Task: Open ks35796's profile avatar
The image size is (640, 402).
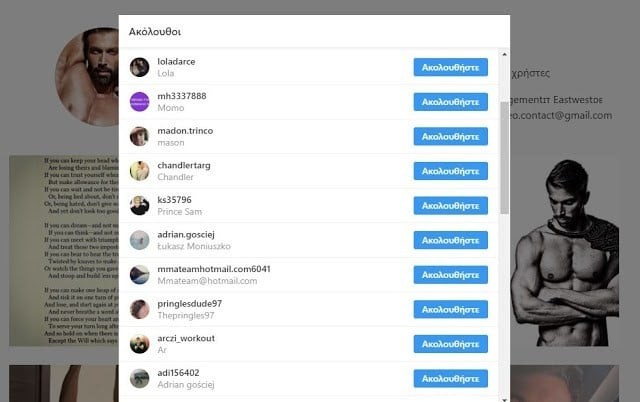Action: (x=140, y=206)
